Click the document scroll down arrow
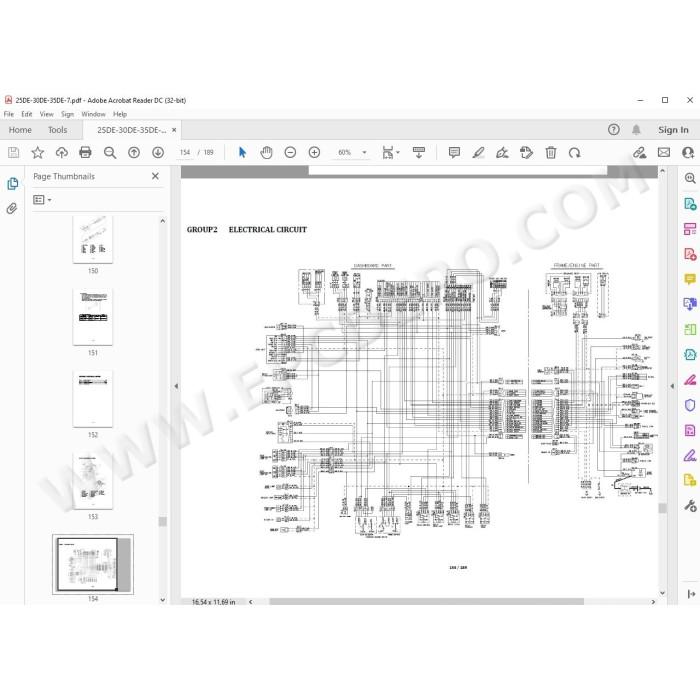The image size is (700, 700). click(x=662, y=593)
